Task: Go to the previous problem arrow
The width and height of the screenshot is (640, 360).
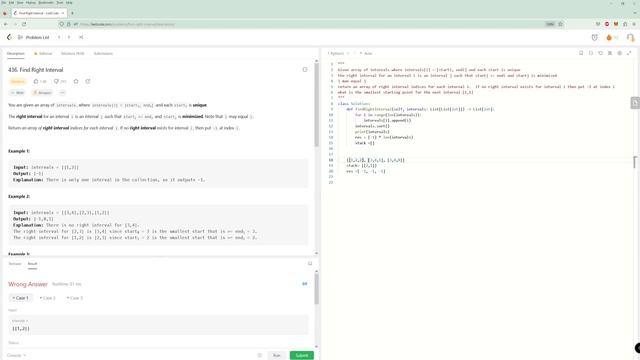Action: [x=59, y=37]
